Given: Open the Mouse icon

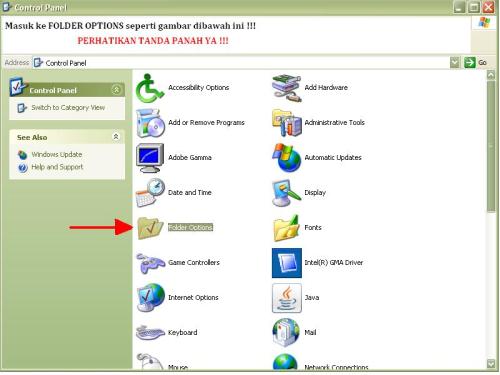Looking at the screenshot, I should point(150,361).
